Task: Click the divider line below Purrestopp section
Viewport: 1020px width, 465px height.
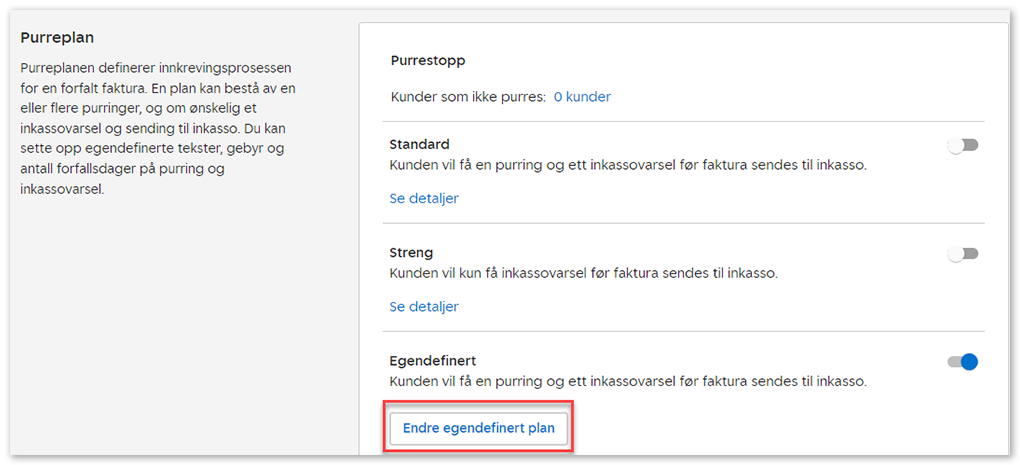Action: 686,122
